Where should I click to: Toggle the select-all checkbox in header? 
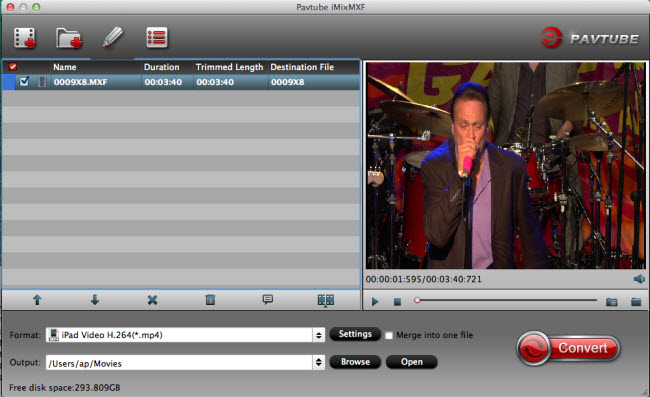[12, 67]
